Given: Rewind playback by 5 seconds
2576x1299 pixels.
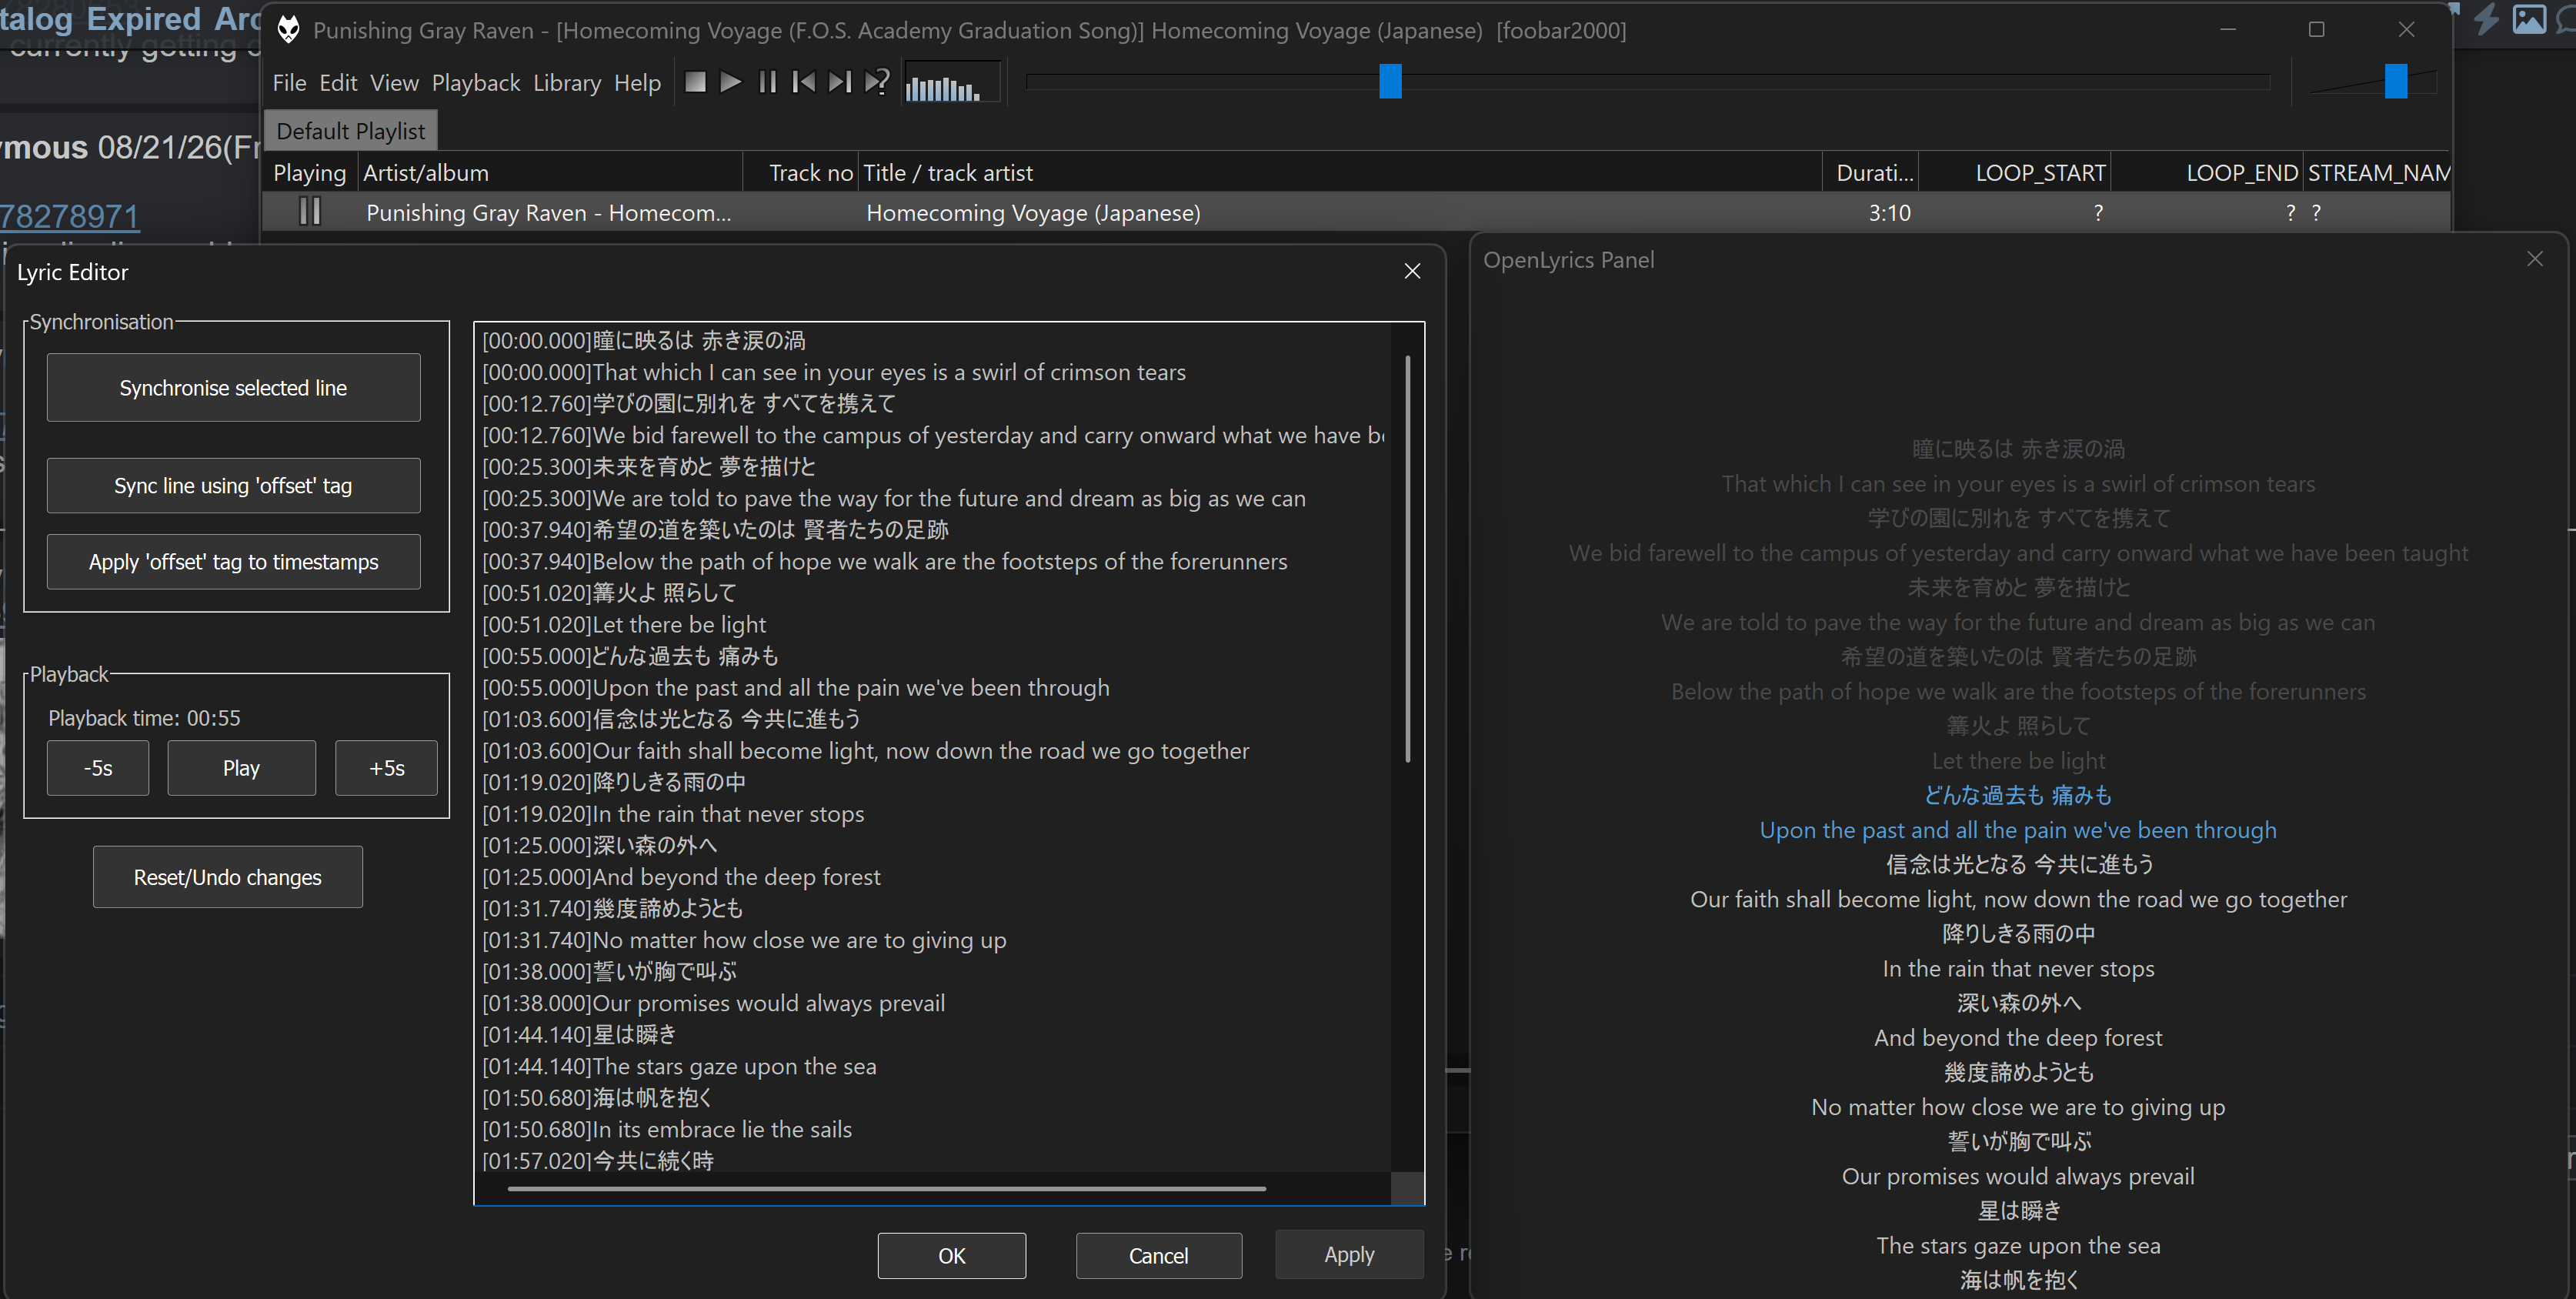Looking at the screenshot, I should point(98,768).
